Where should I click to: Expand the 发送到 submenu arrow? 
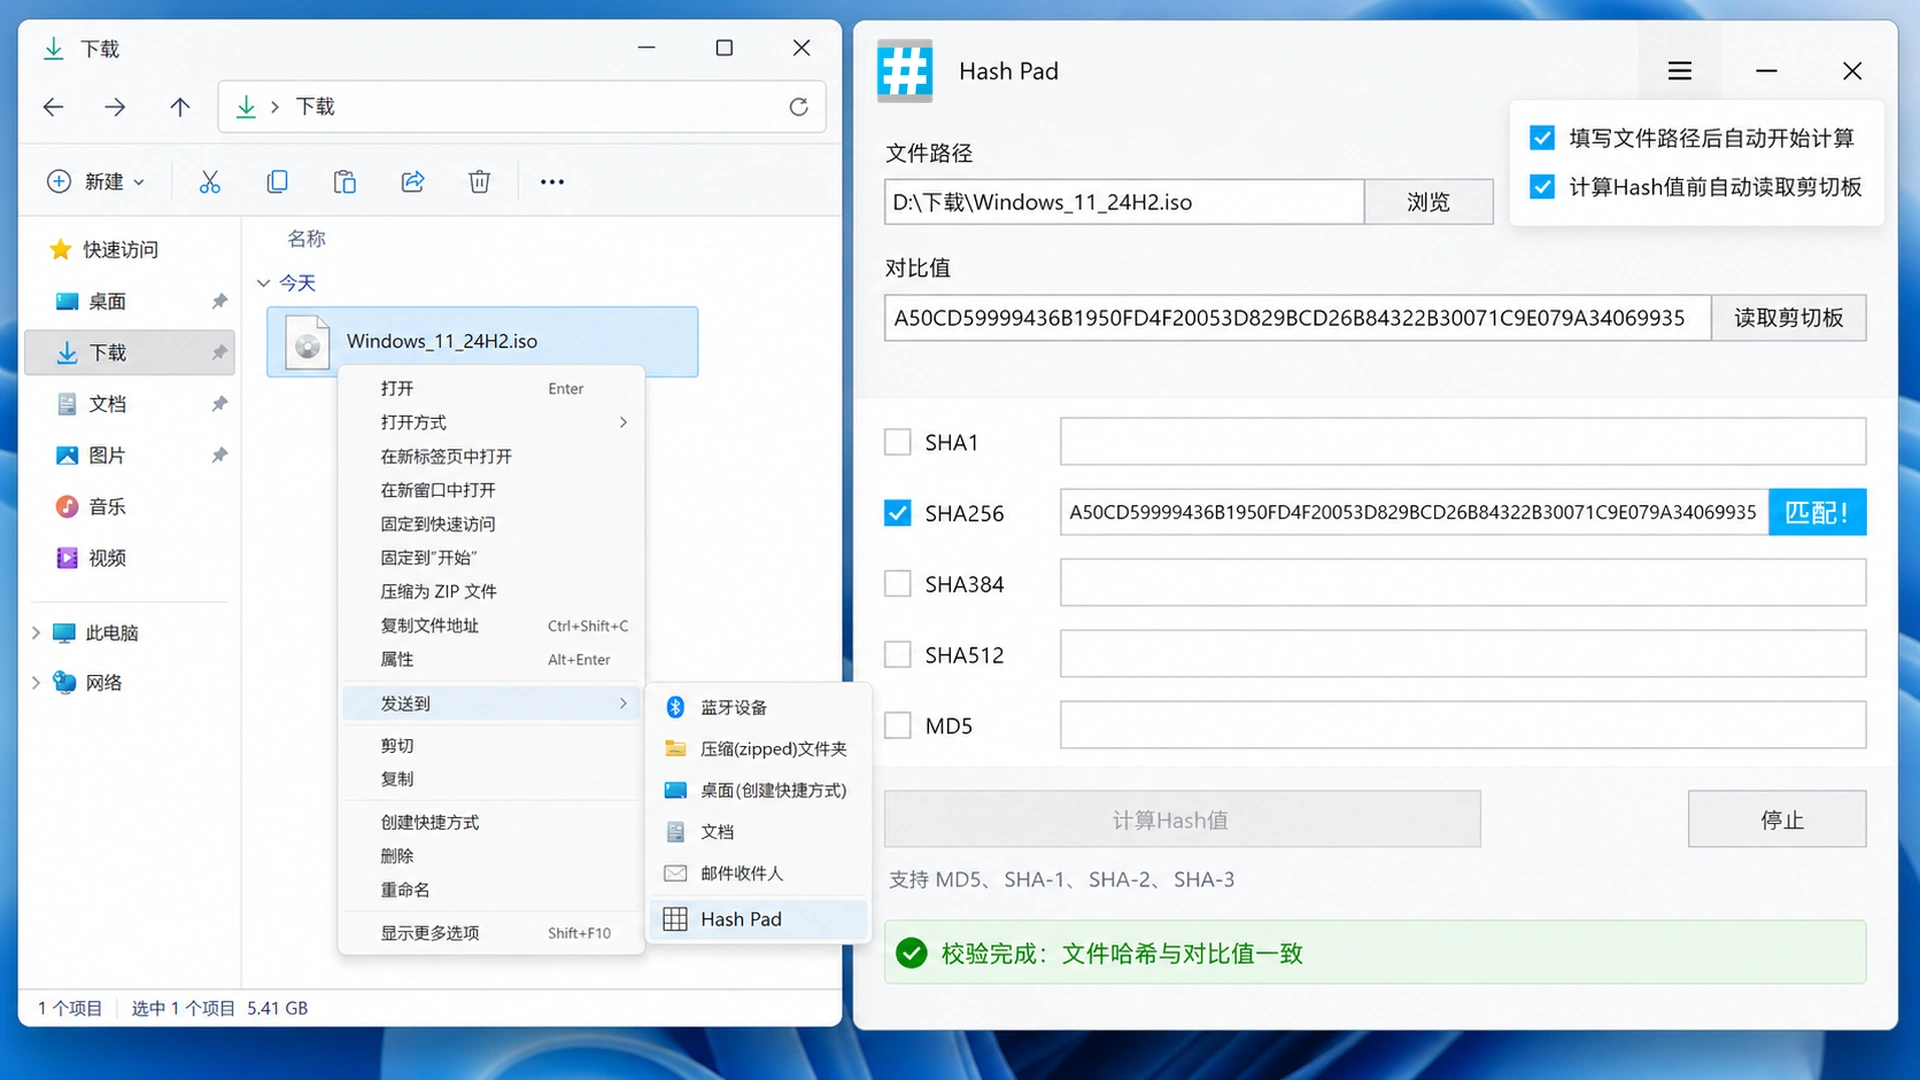(x=623, y=704)
